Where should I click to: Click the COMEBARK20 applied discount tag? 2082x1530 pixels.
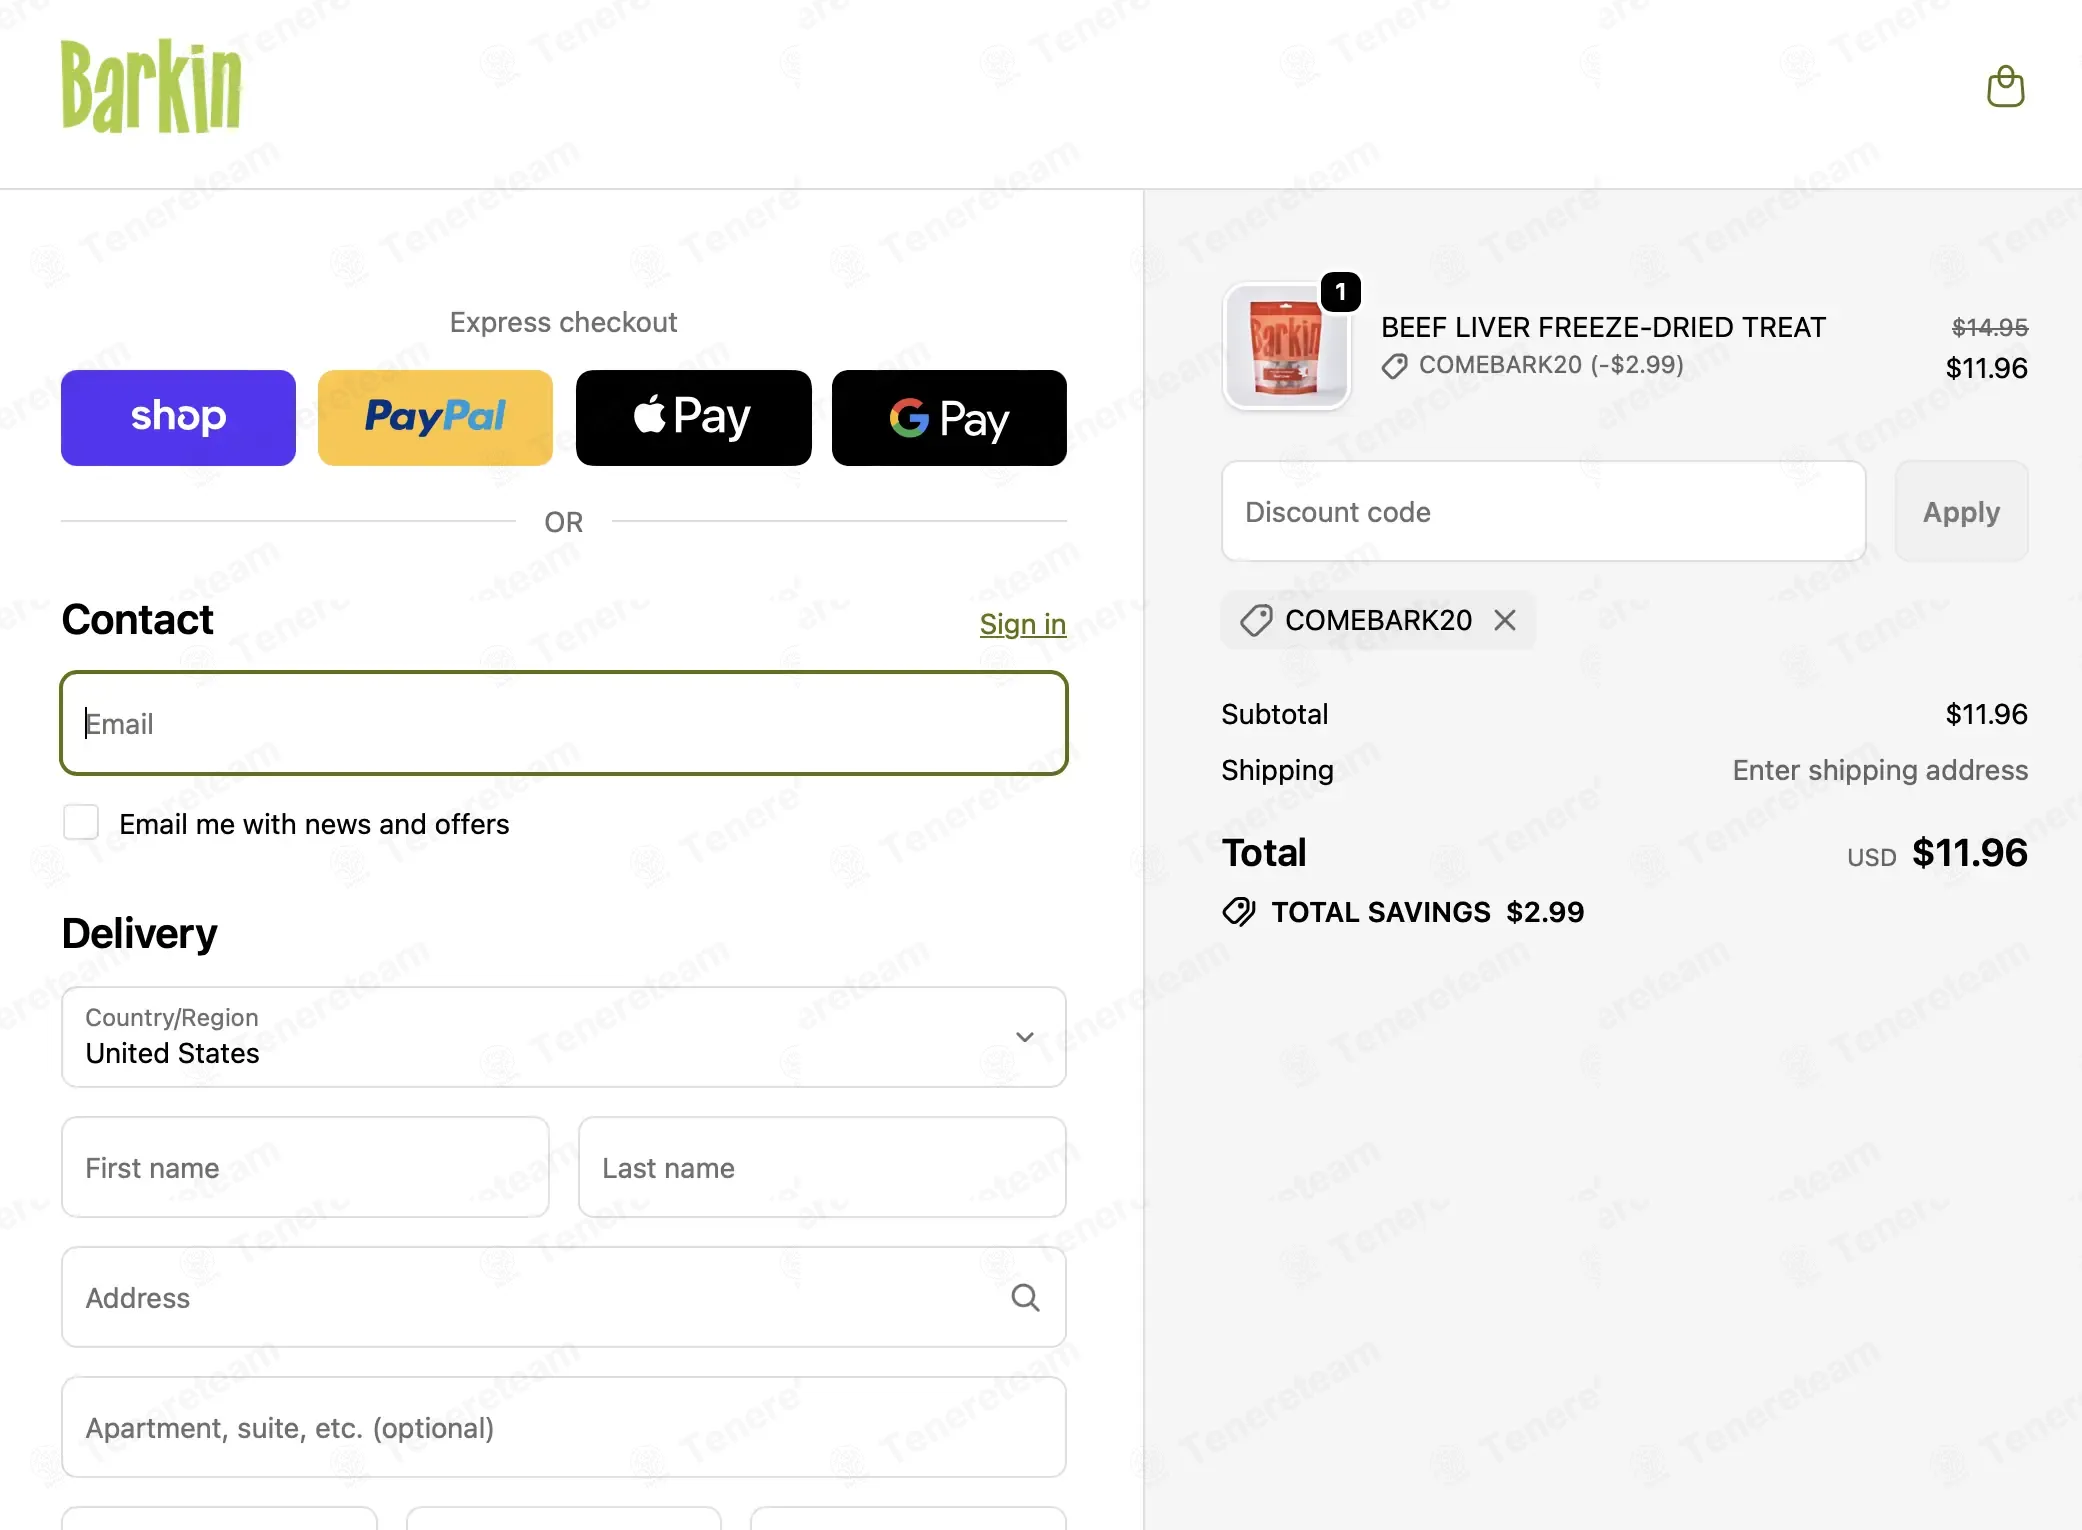(1377, 620)
